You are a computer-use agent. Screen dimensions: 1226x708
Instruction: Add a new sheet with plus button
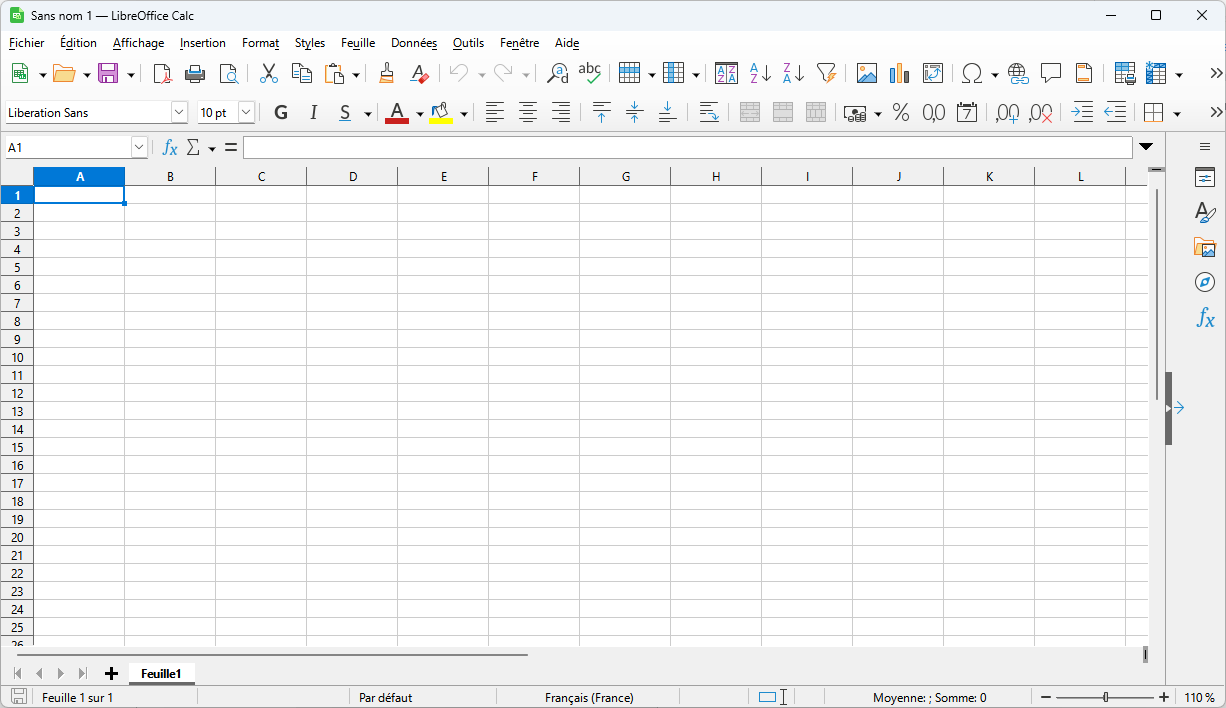[x=111, y=674]
